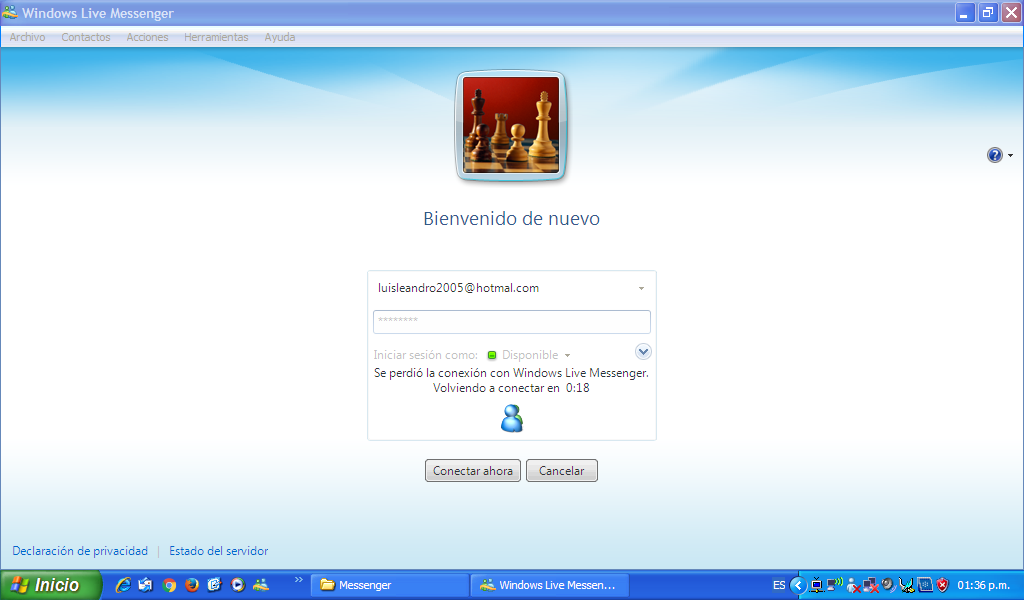This screenshot has height=600, width=1024.
Task: Click the Messenger disconnected tray icon
Action: point(853,586)
